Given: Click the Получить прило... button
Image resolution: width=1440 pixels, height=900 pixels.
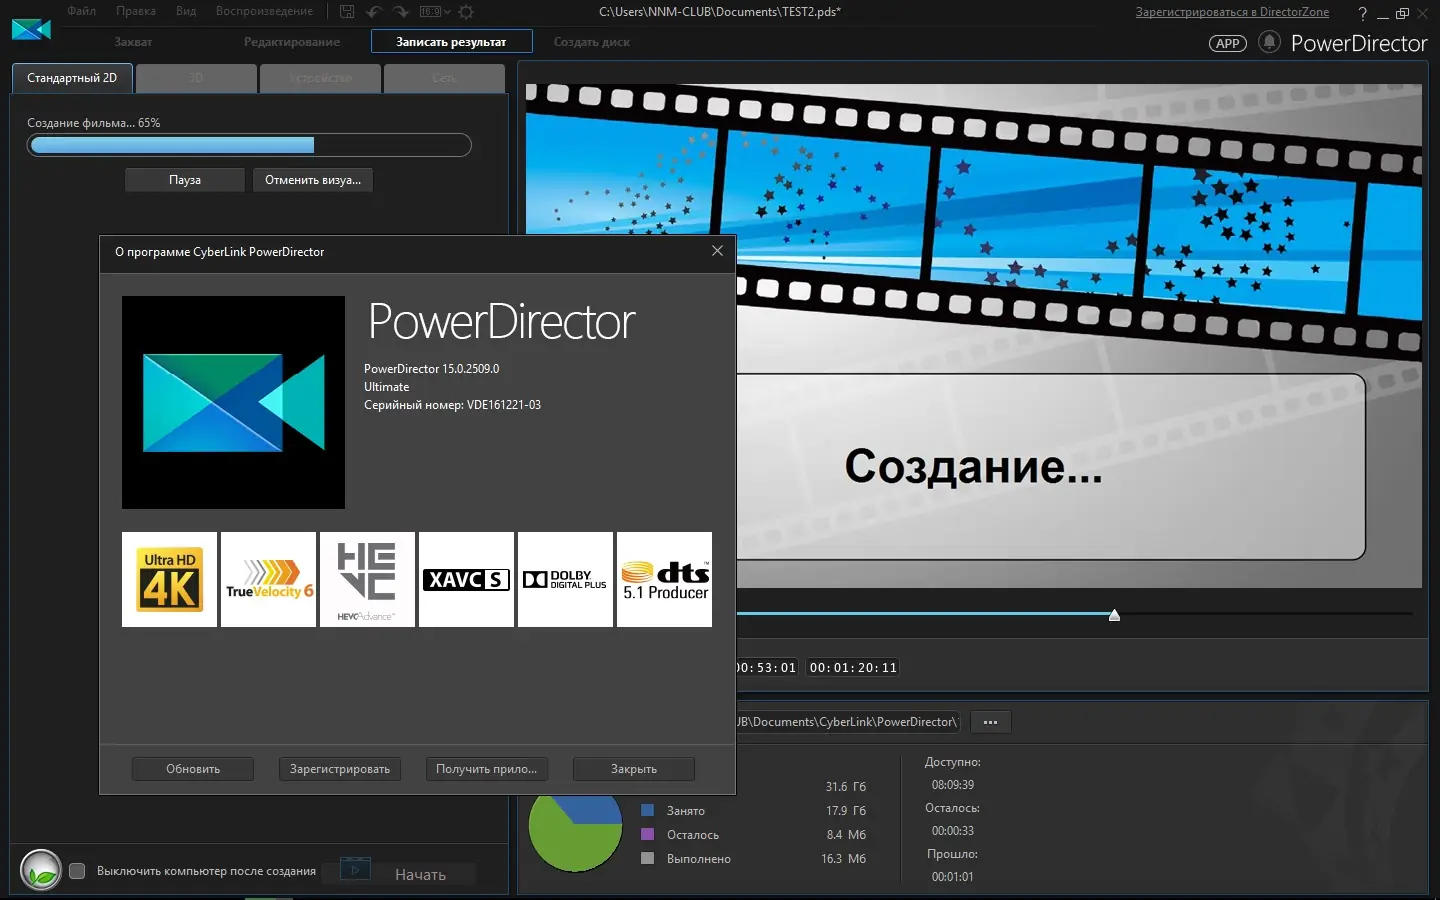Looking at the screenshot, I should 486,769.
